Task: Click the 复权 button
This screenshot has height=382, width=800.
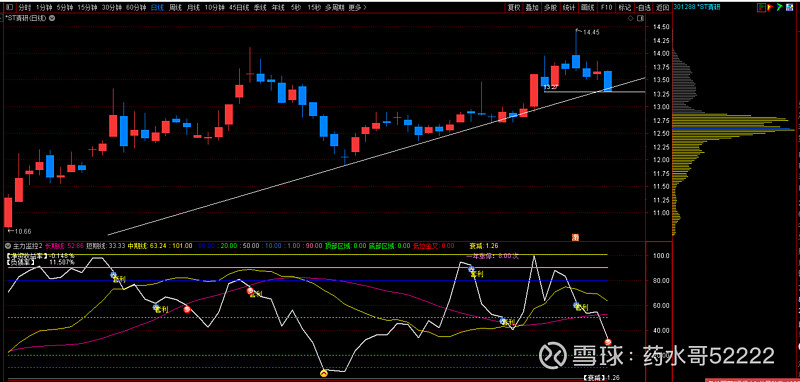Action: point(513,7)
